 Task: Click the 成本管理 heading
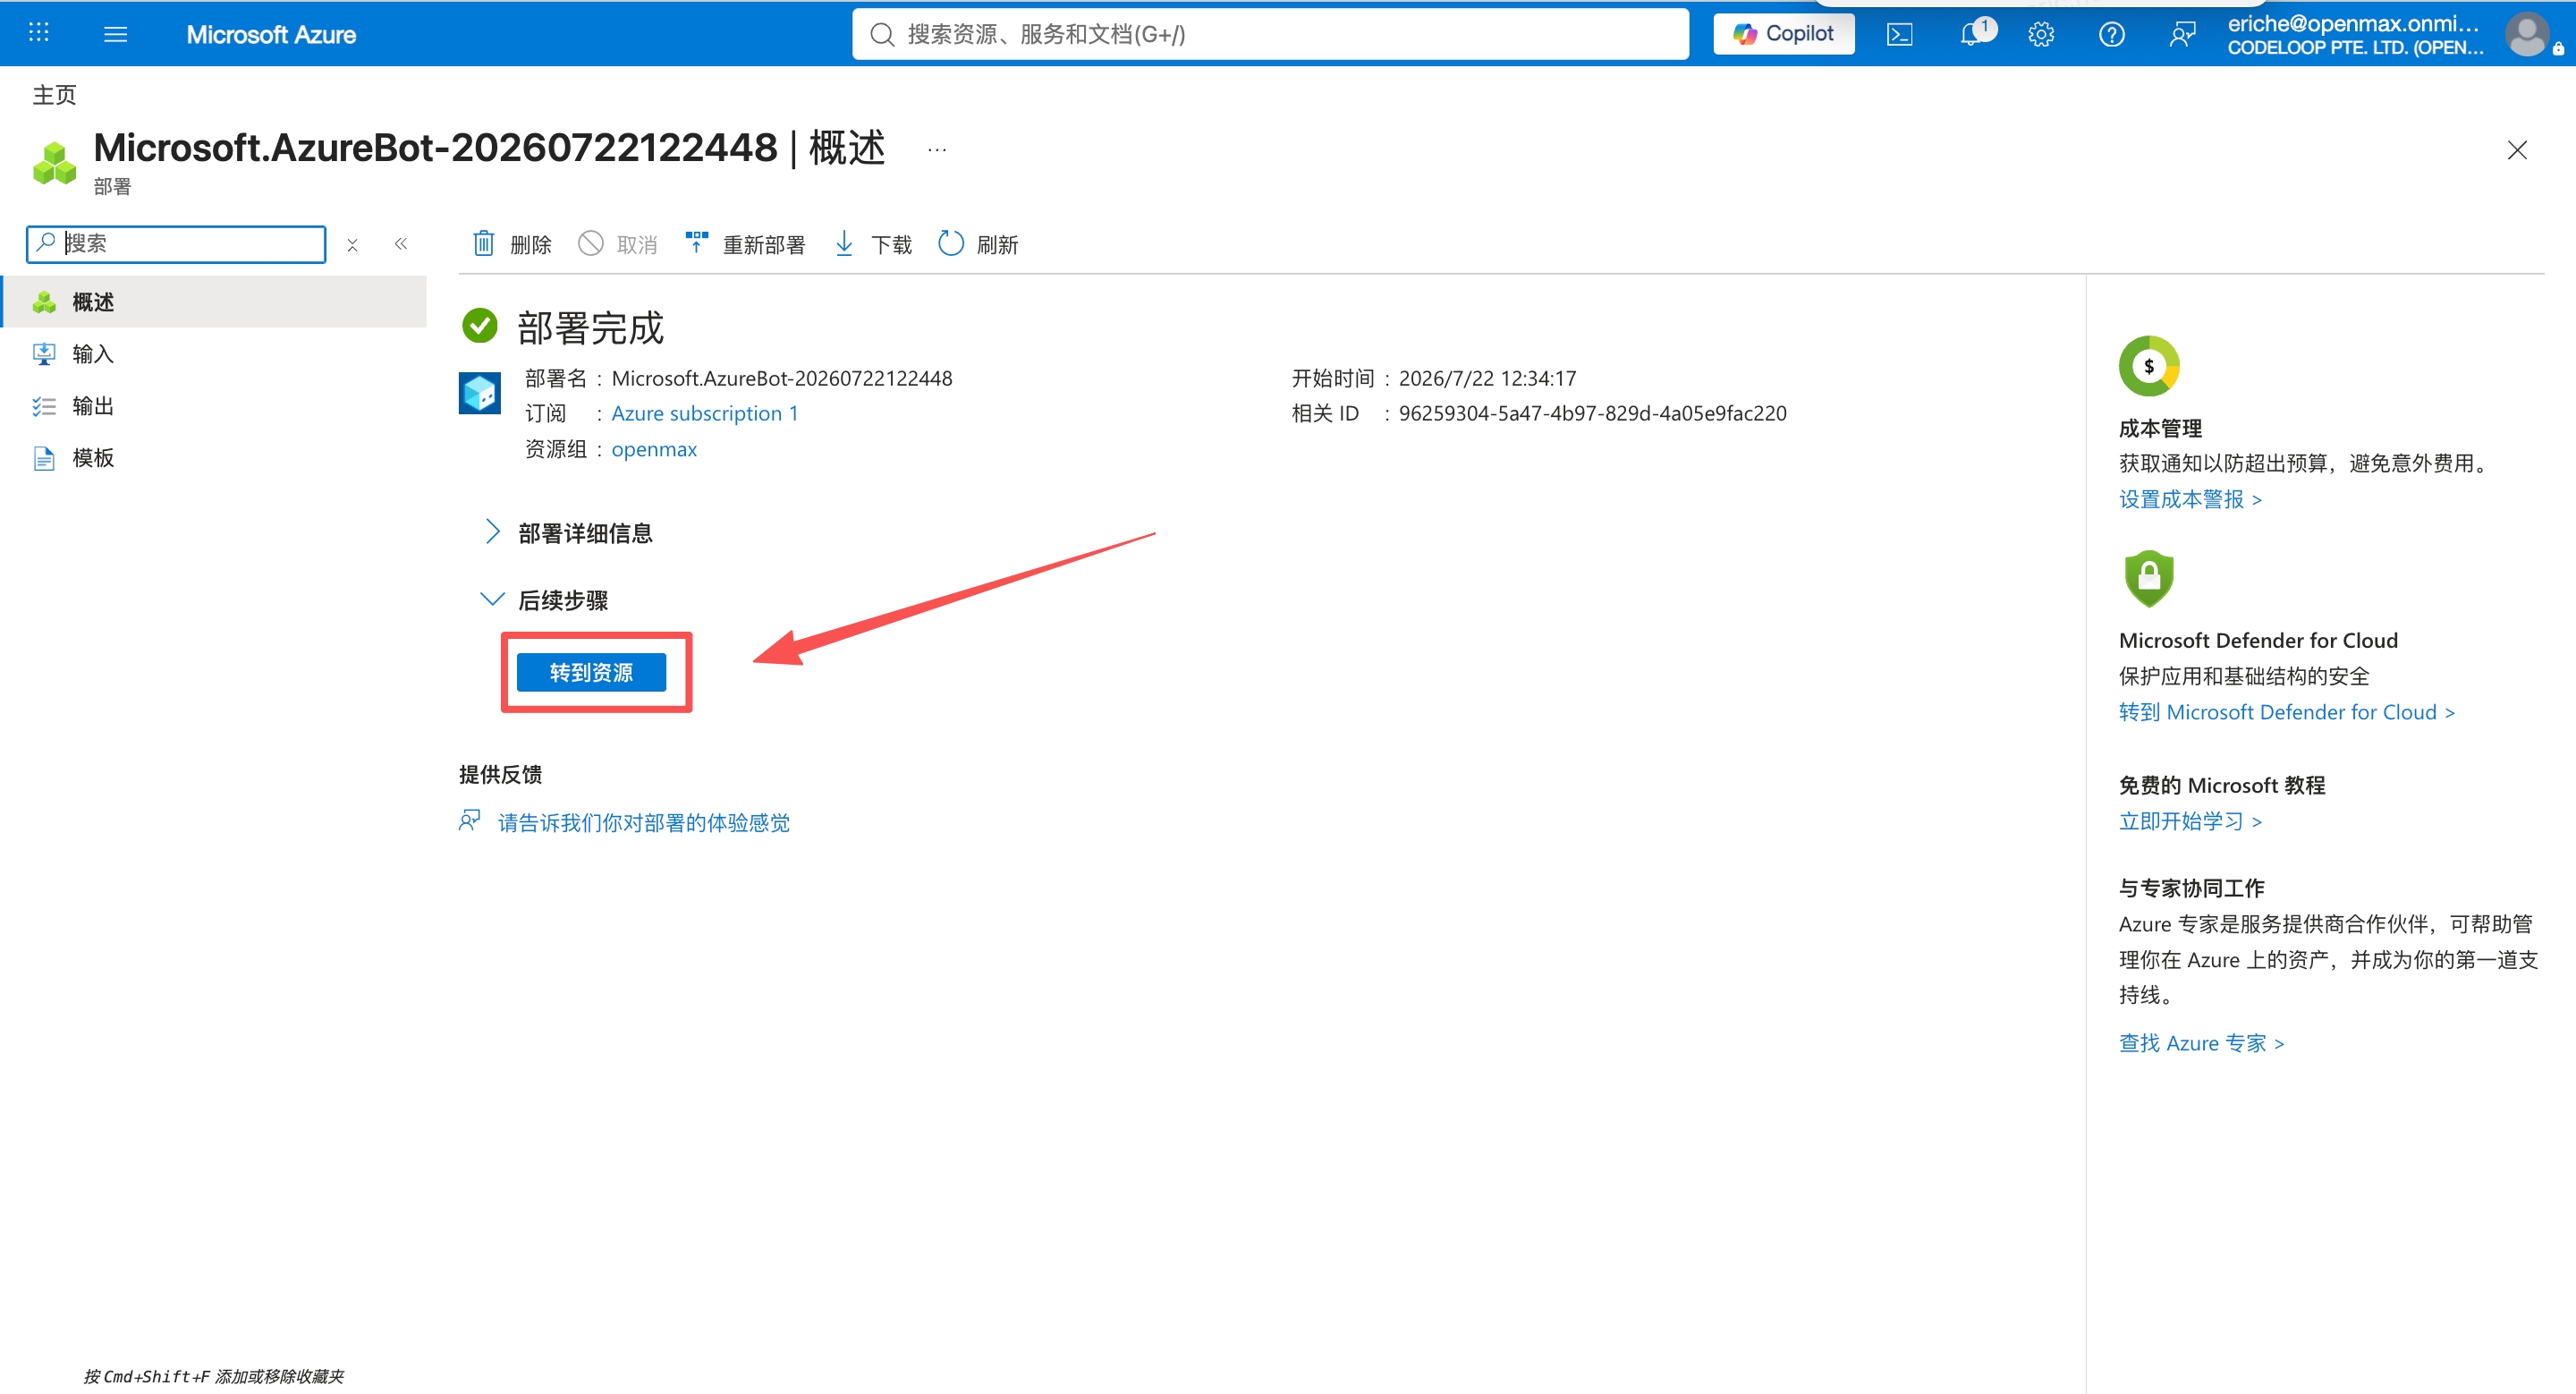[x=2160, y=428]
